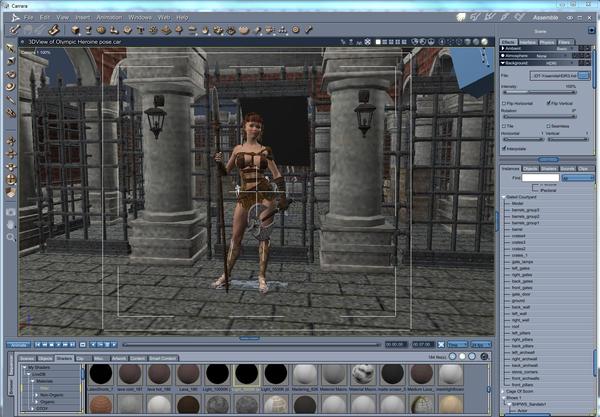Click the Rotation slider
This screenshot has width=600, height=417.
[540, 117]
